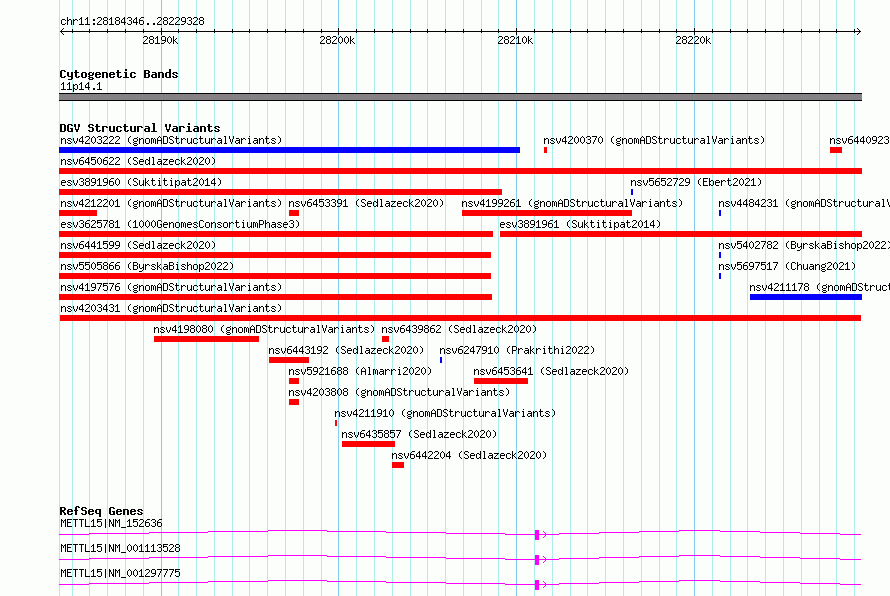This screenshot has height=596, width=890.
Task: Open the nsv5697517 (Chuang2021) label
Action: (x=787, y=266)
